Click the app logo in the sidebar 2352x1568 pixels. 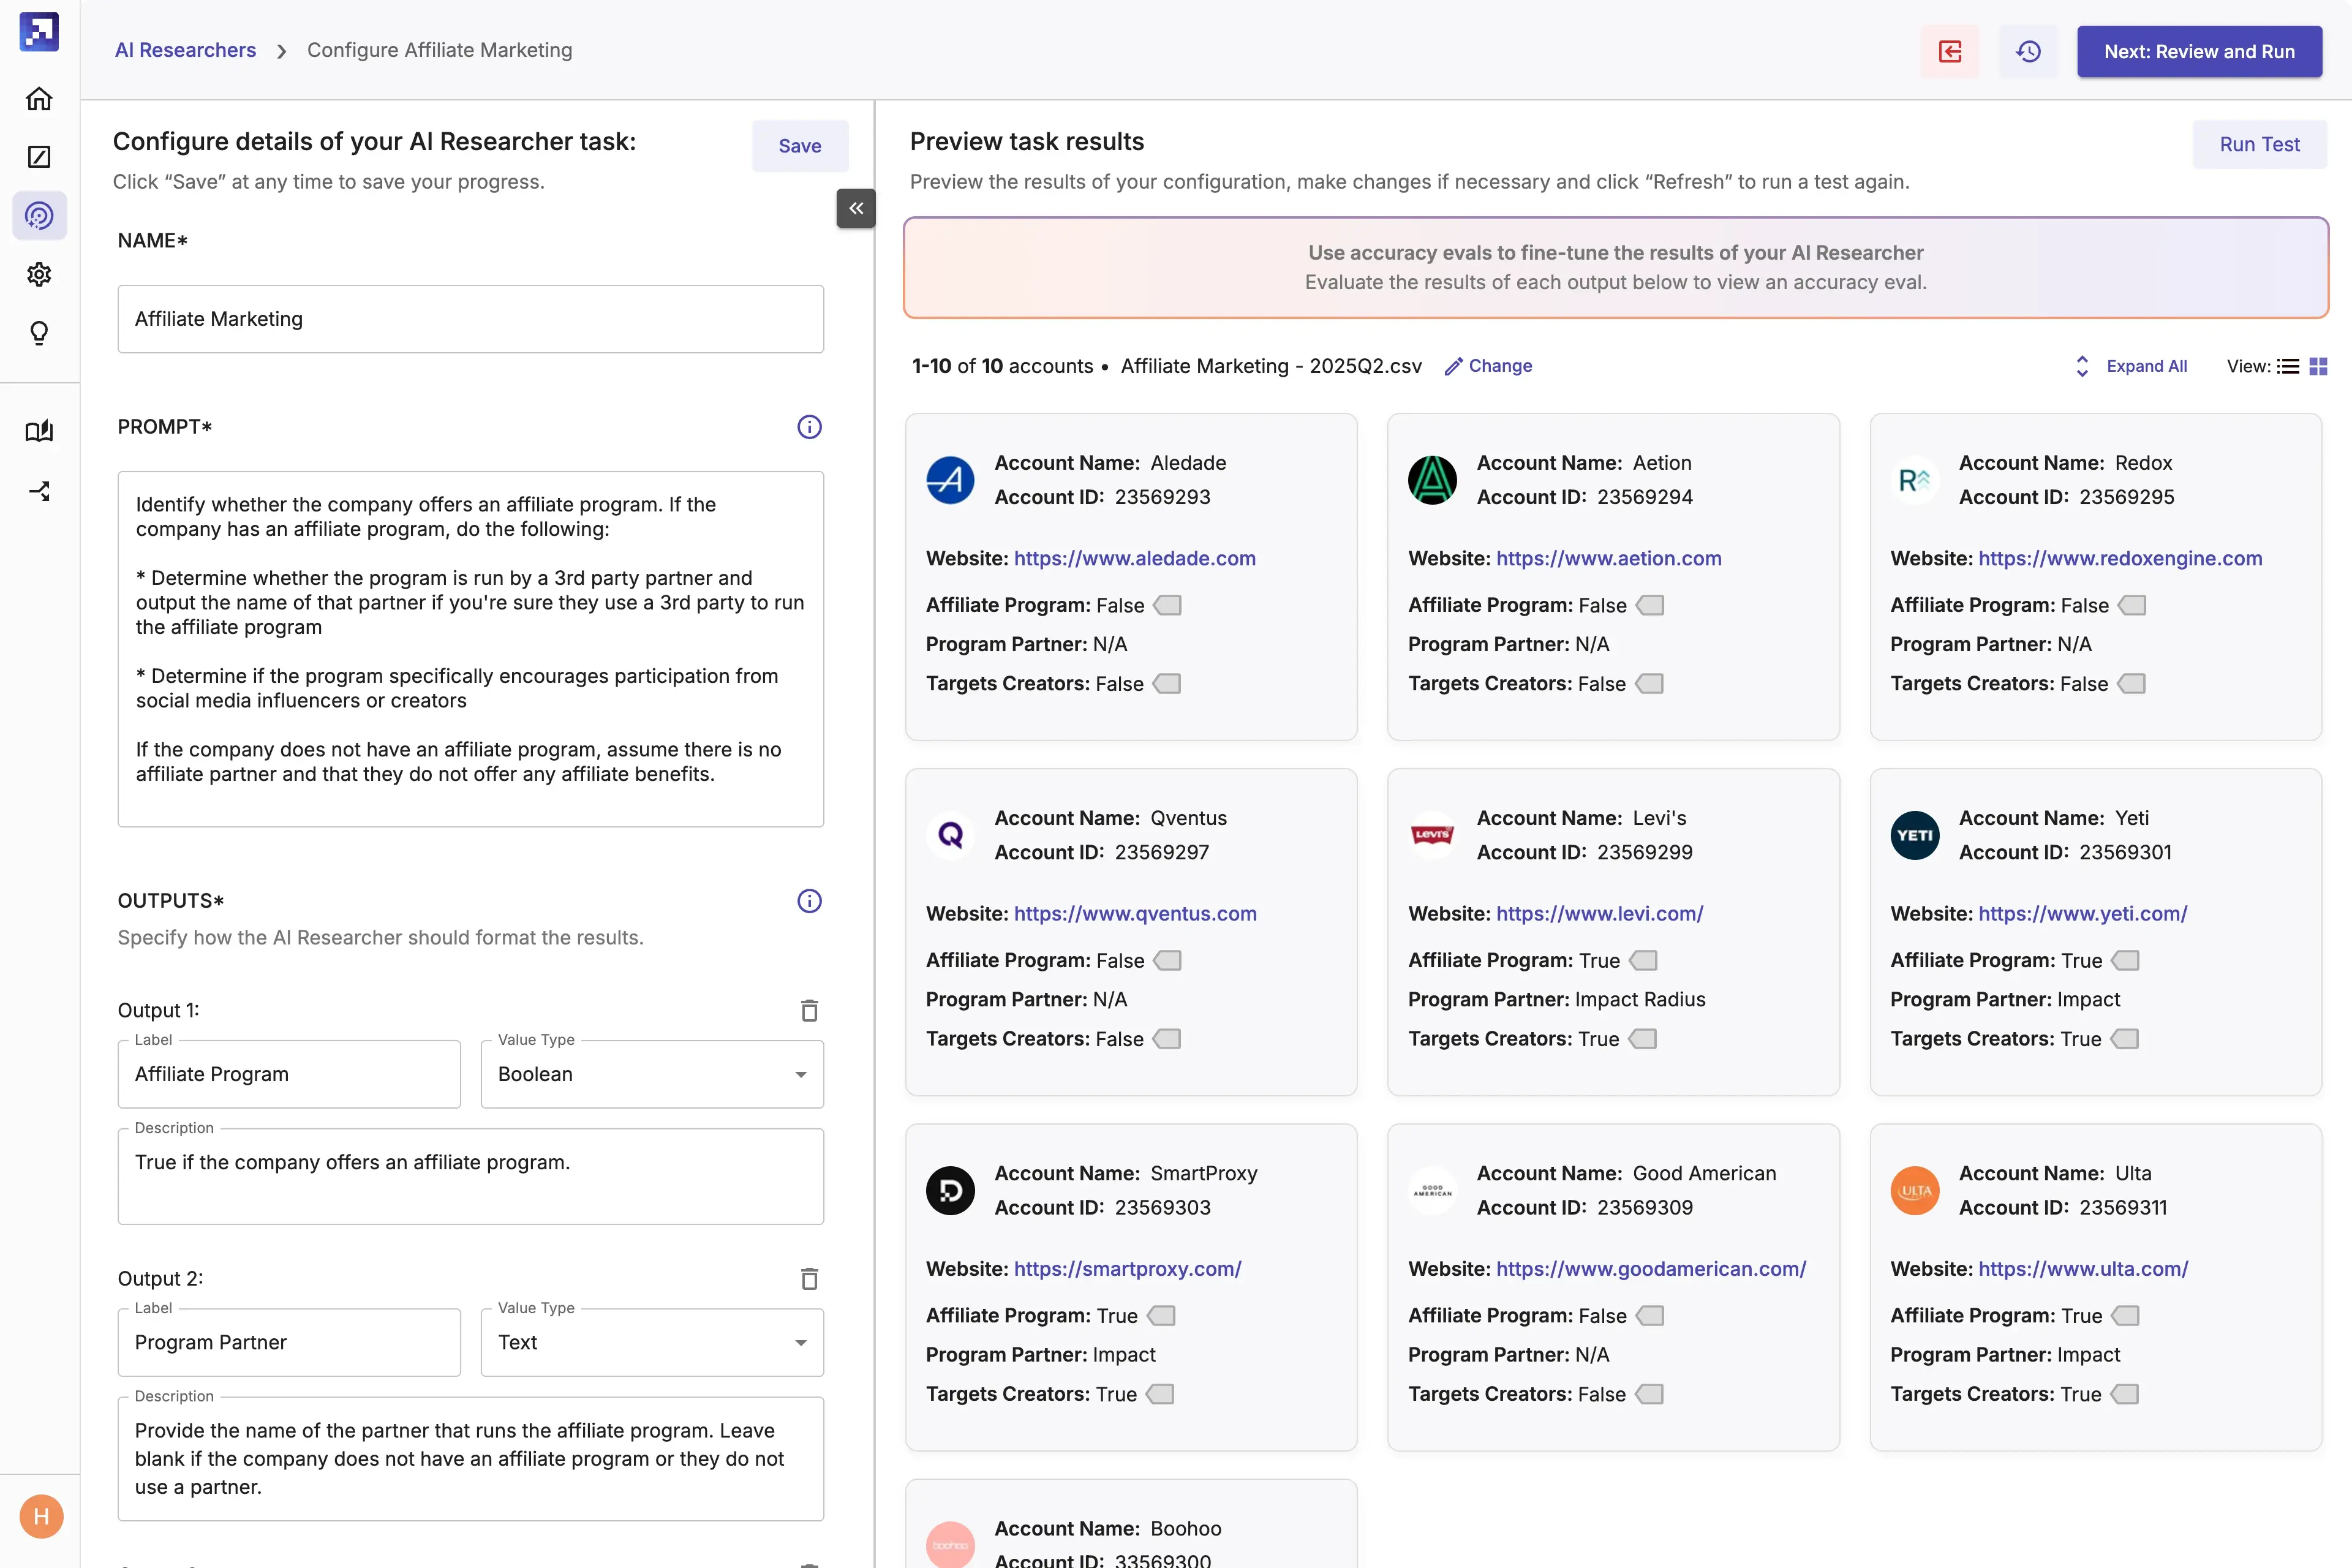pos(39,32)
